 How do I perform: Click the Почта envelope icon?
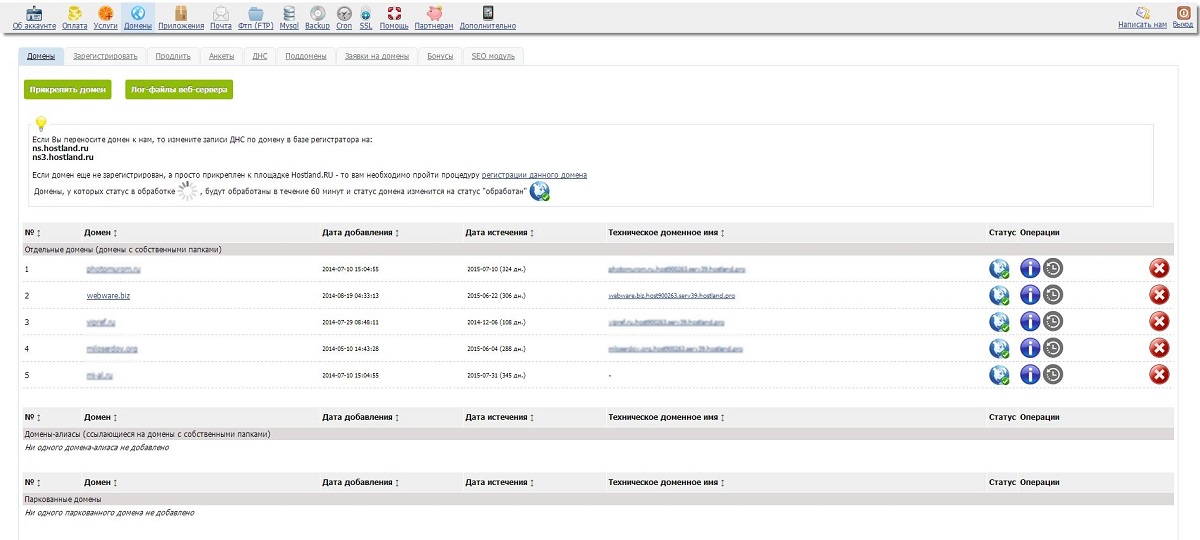click(221, 14)
